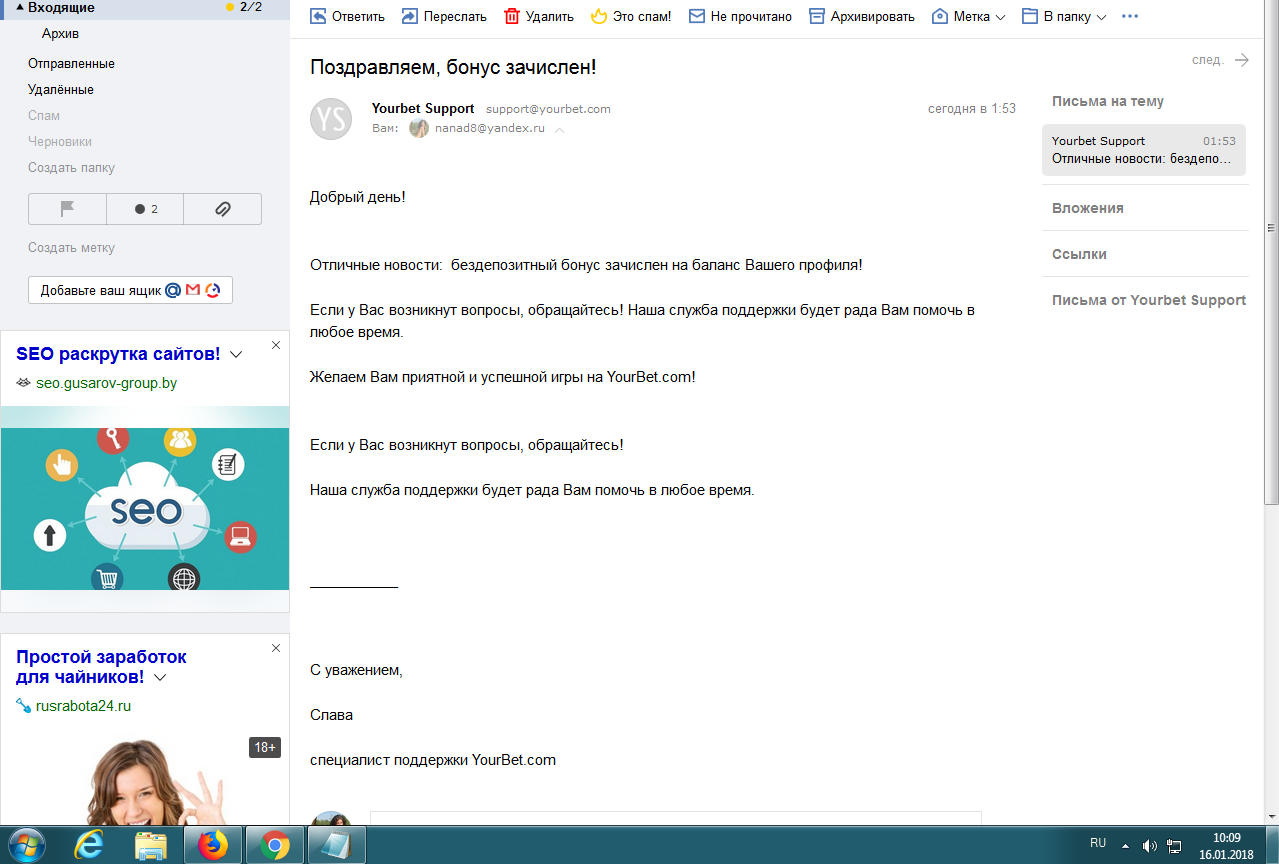Image resolution: width=1279 pixels, height=864 pixels.
Task: Filter messages with attachments paperclip icon
Action: pyautogui.click(x=223, y=209)
